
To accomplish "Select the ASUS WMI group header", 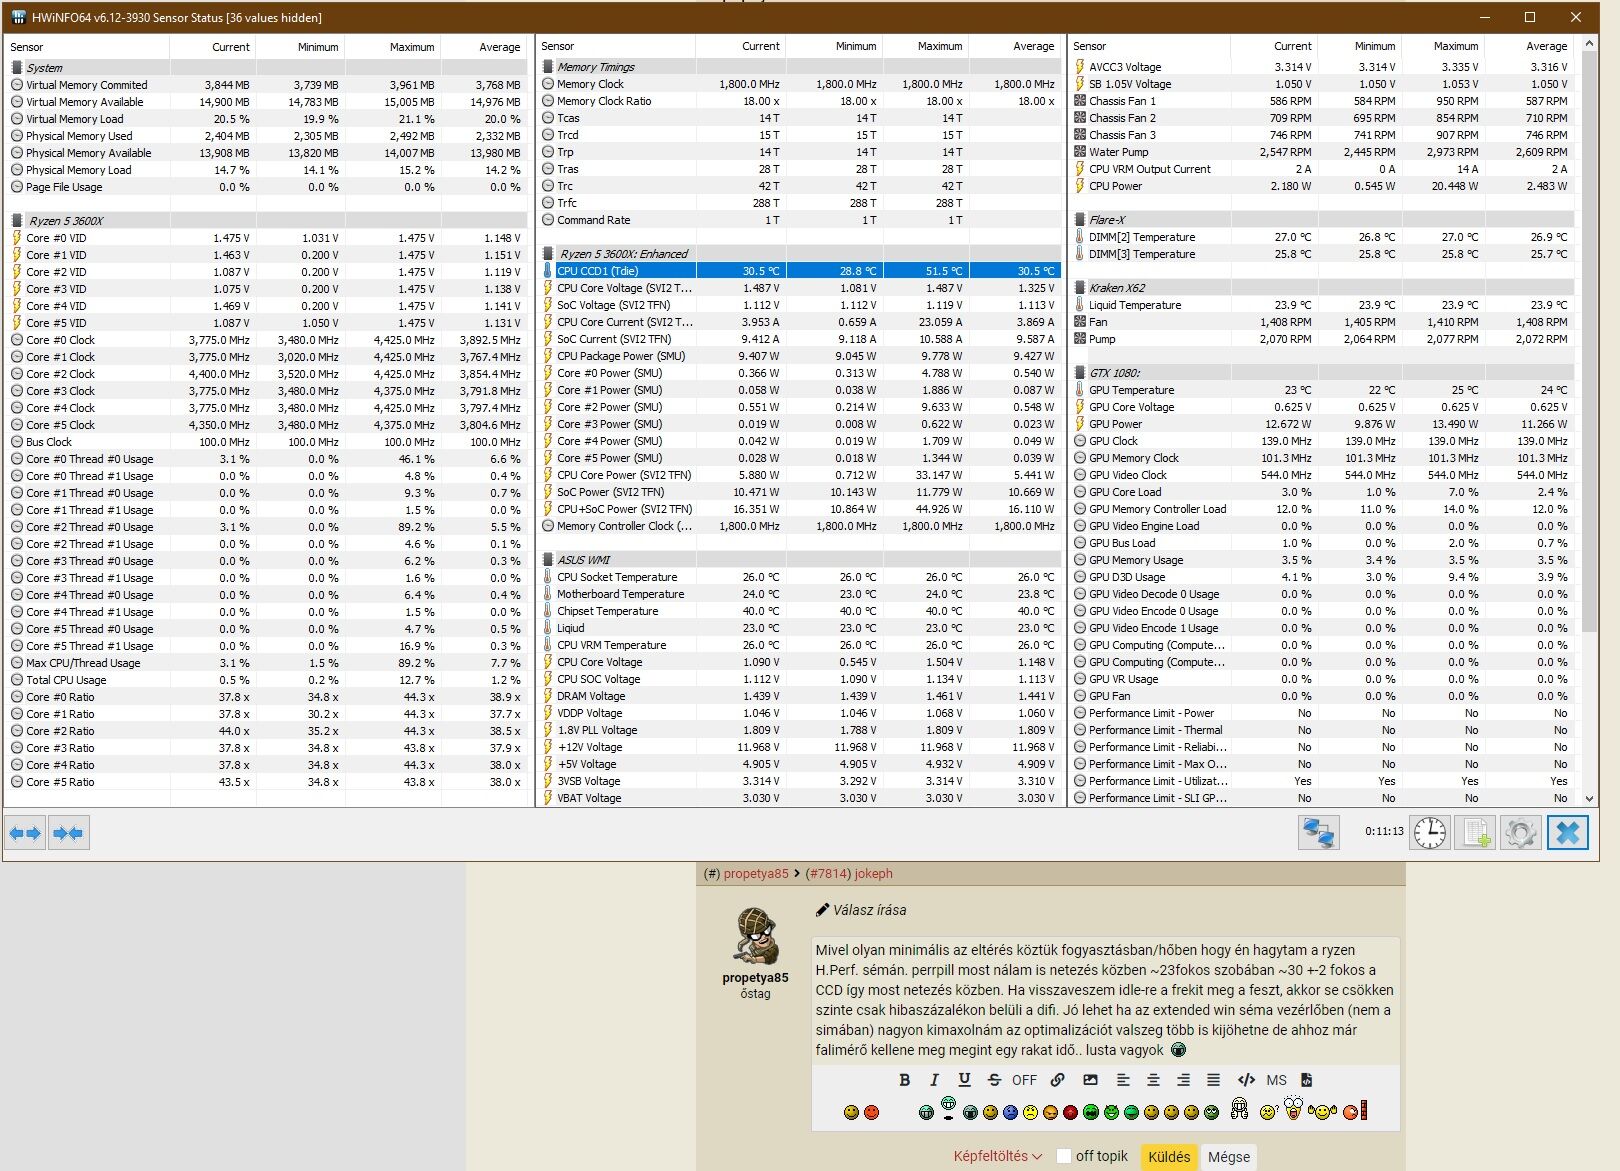I will [x=800, y=560].
